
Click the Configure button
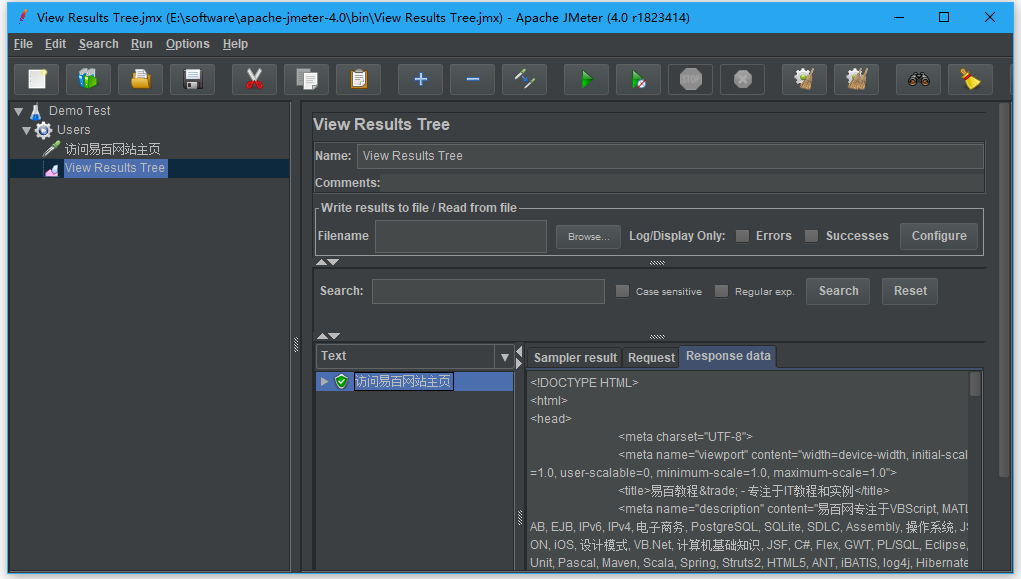(x=939, y=236)
